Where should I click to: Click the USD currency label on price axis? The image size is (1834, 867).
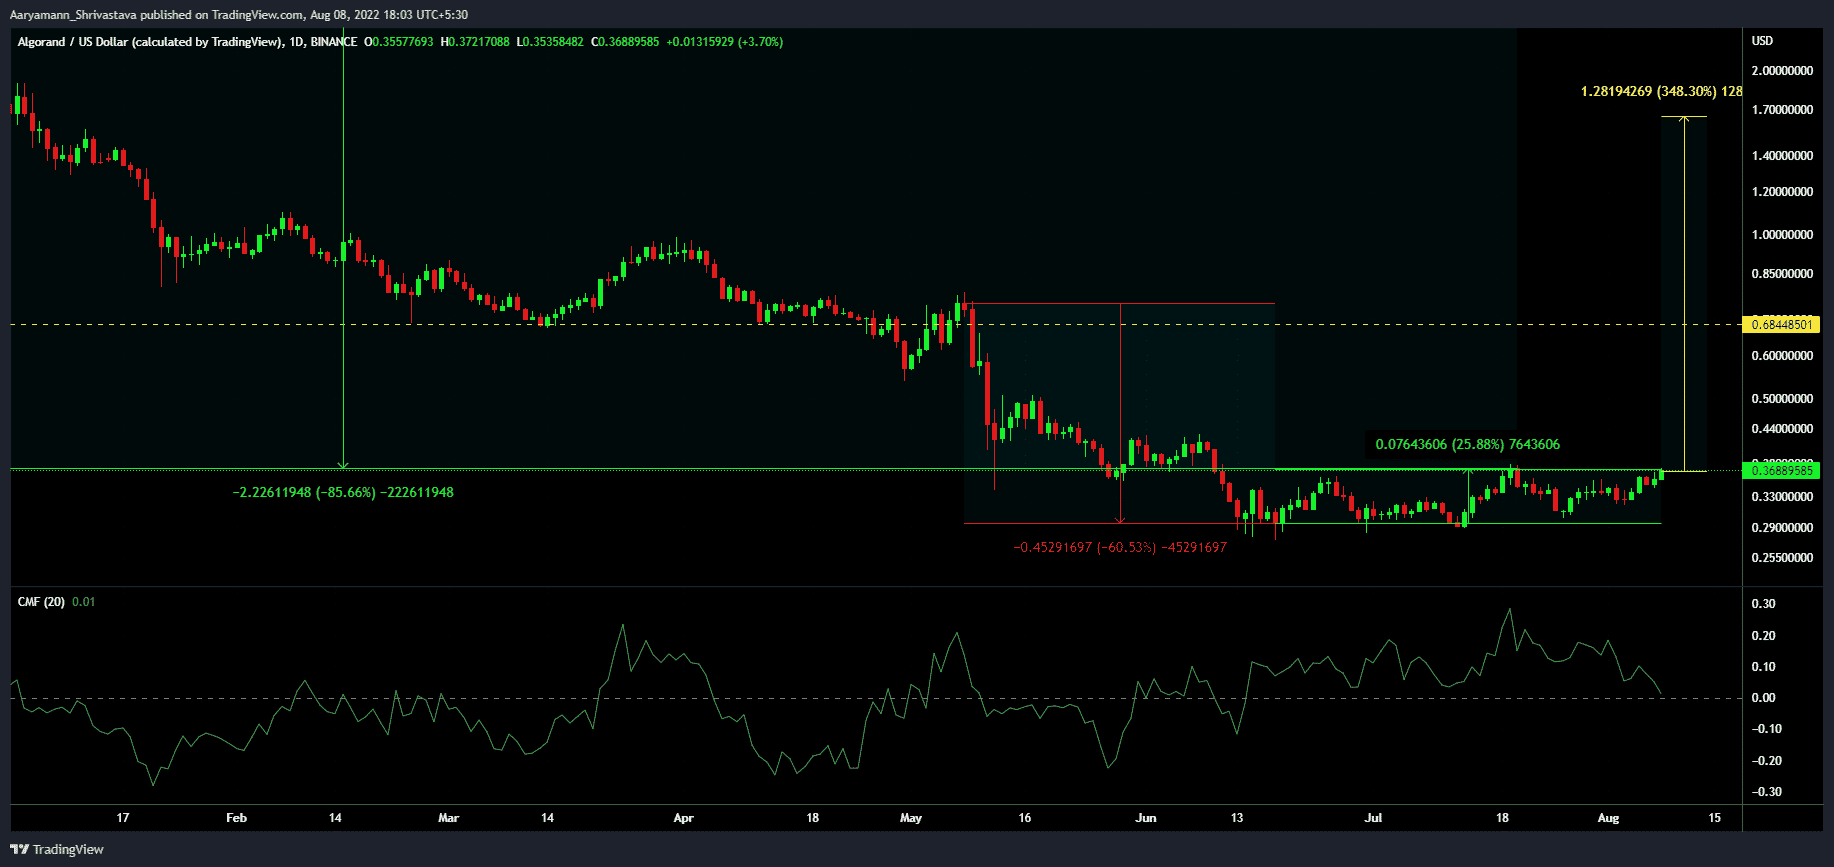(1762, 41)
